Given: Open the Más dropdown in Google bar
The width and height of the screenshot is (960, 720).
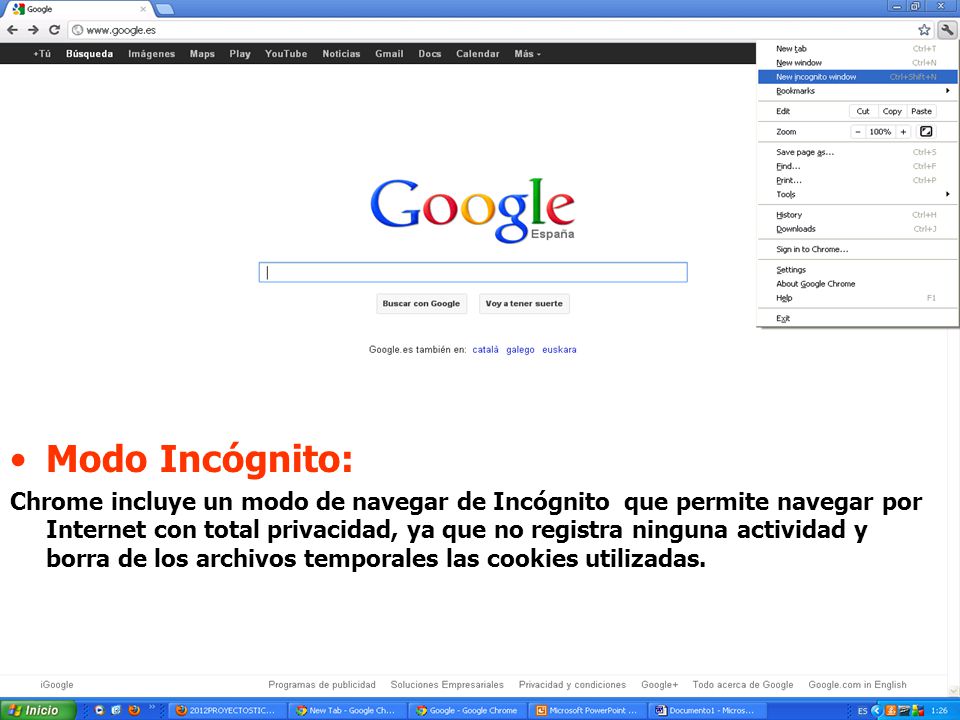Looking at the screenshot, I should (527, 54).
